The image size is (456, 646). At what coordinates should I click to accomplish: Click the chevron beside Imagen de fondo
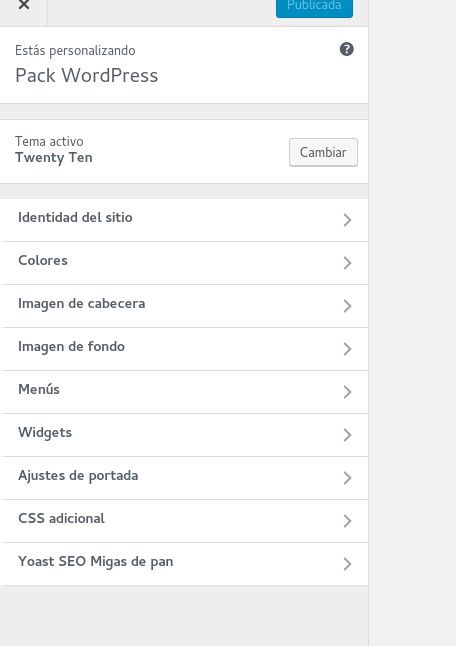click(x=347, y=349)
